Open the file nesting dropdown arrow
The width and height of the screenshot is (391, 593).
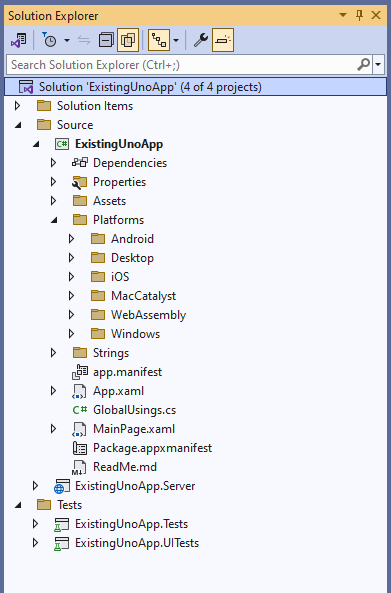point(176,40)
